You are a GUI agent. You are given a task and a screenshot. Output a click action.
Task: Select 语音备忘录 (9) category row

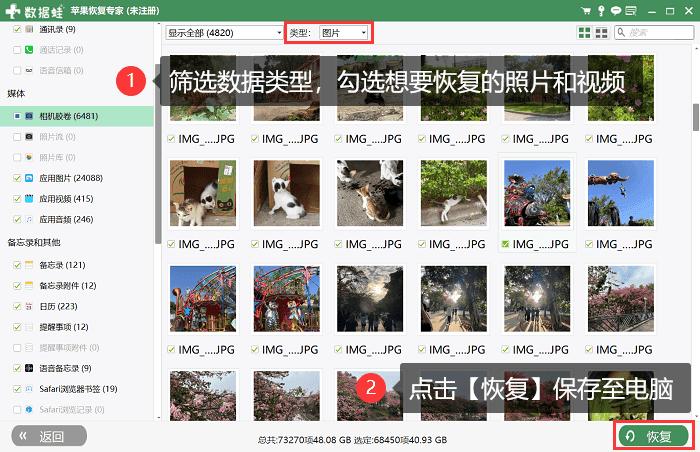click(x=77, y=368)
